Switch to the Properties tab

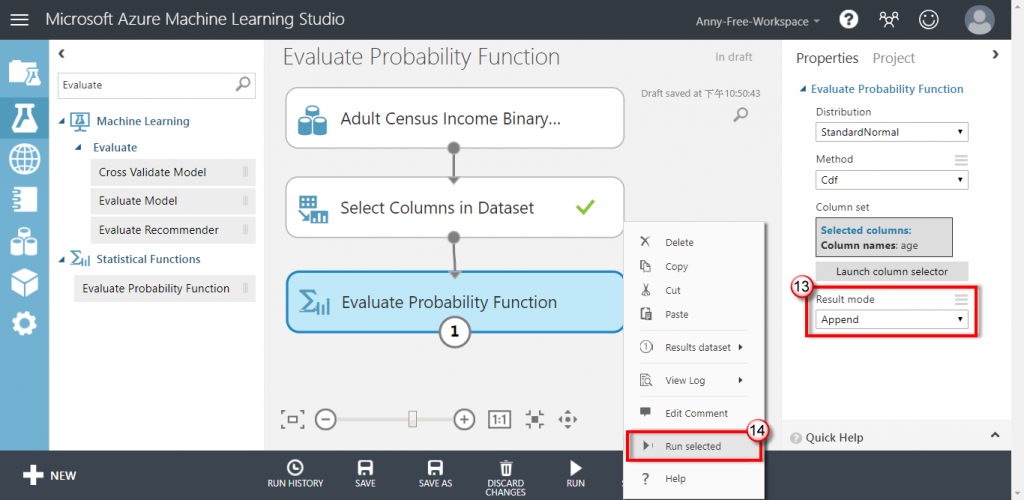(x=827, y=58)
